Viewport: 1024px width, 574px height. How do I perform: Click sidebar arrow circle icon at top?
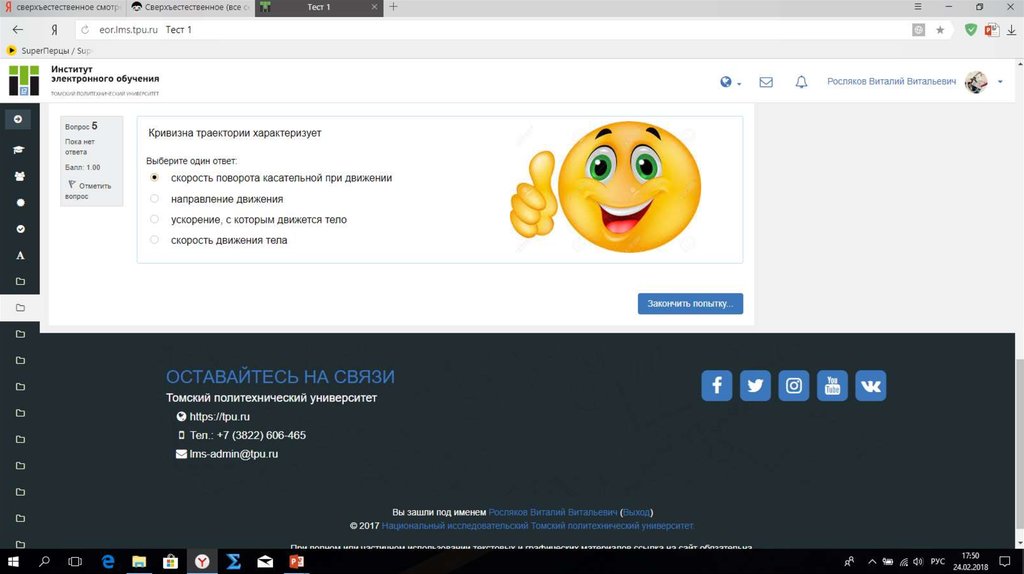[x=18, y=120]
